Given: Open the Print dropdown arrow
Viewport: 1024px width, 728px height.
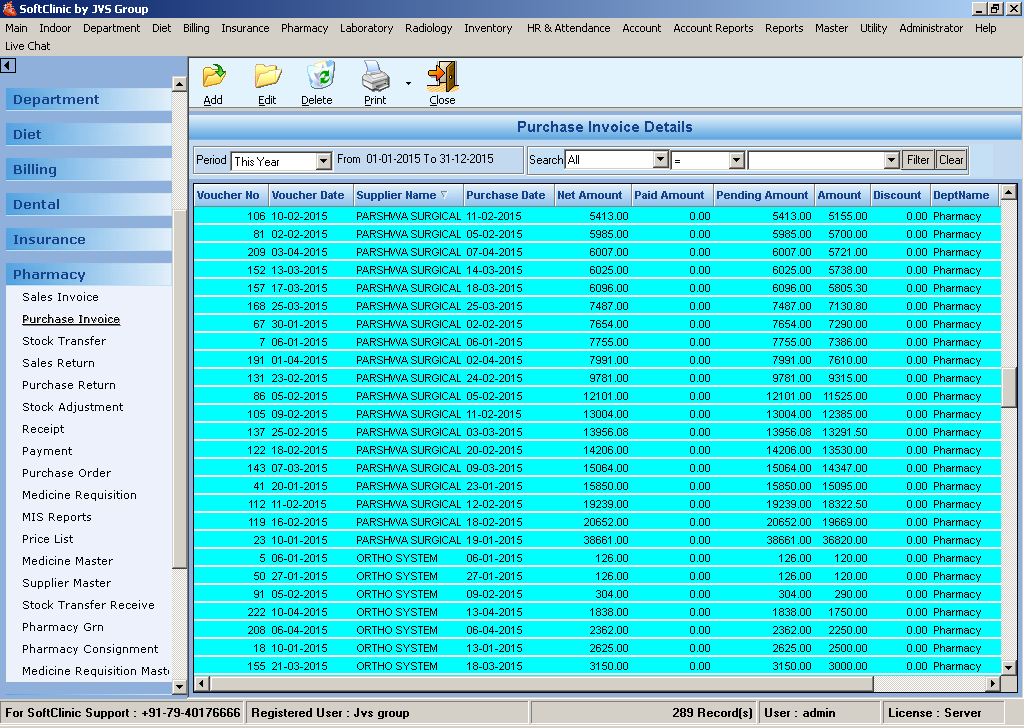Looking at the screenshot, I should 408,84.
